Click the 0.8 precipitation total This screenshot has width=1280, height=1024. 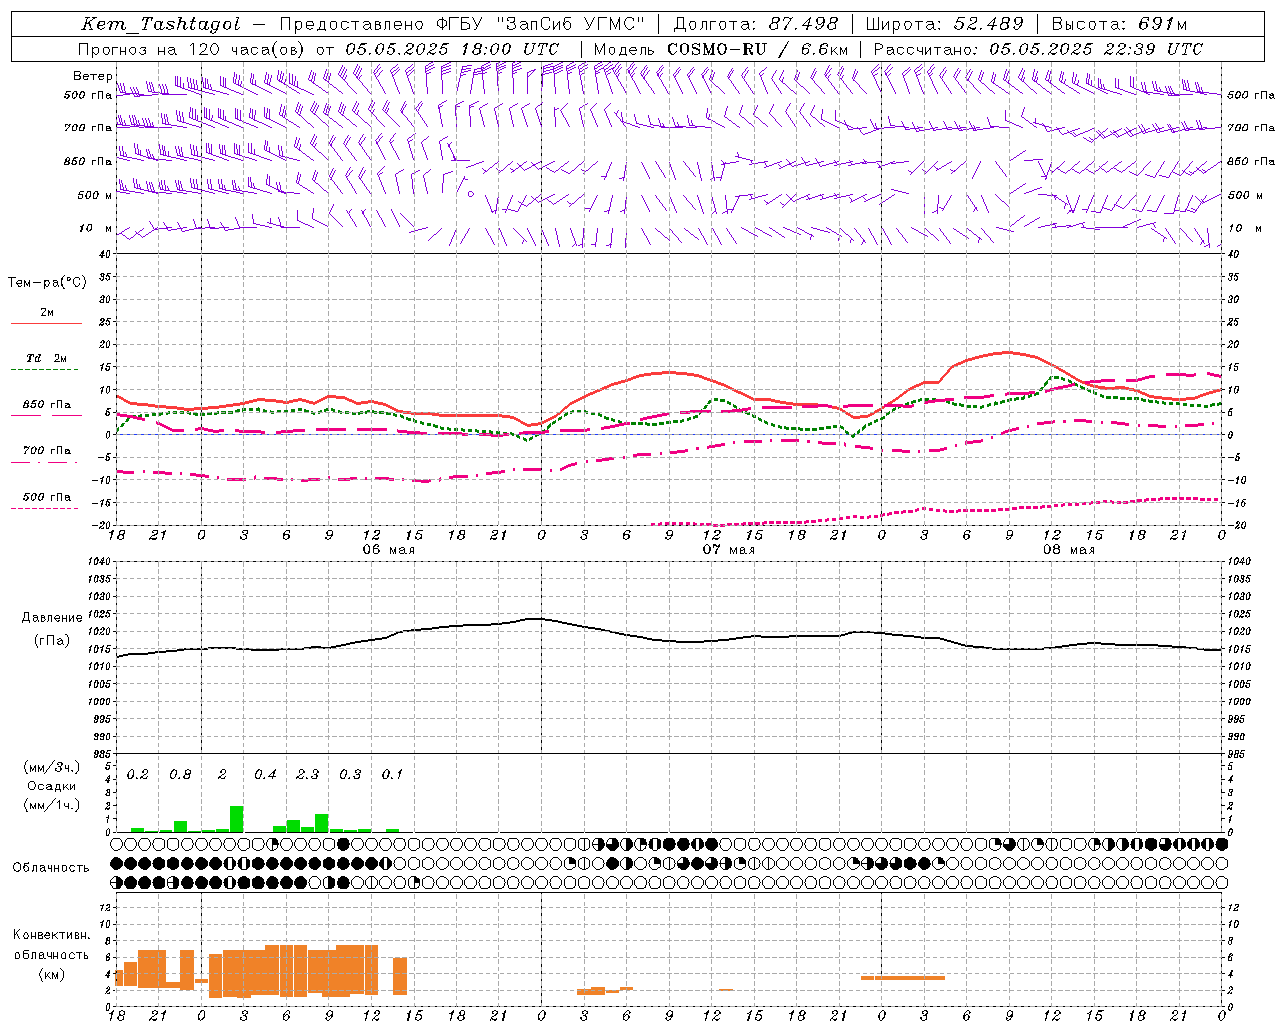(x=180, y=775)
